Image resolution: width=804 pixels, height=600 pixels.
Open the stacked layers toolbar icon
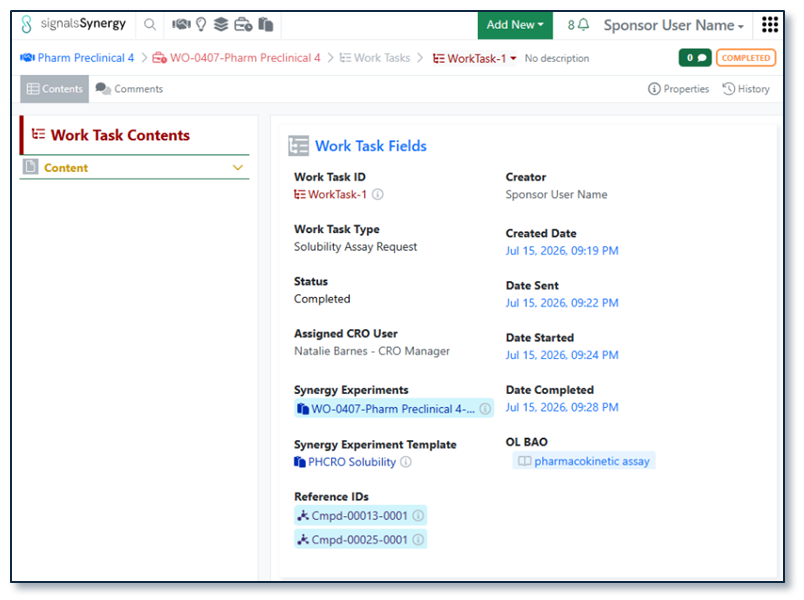tap(221, 24)
